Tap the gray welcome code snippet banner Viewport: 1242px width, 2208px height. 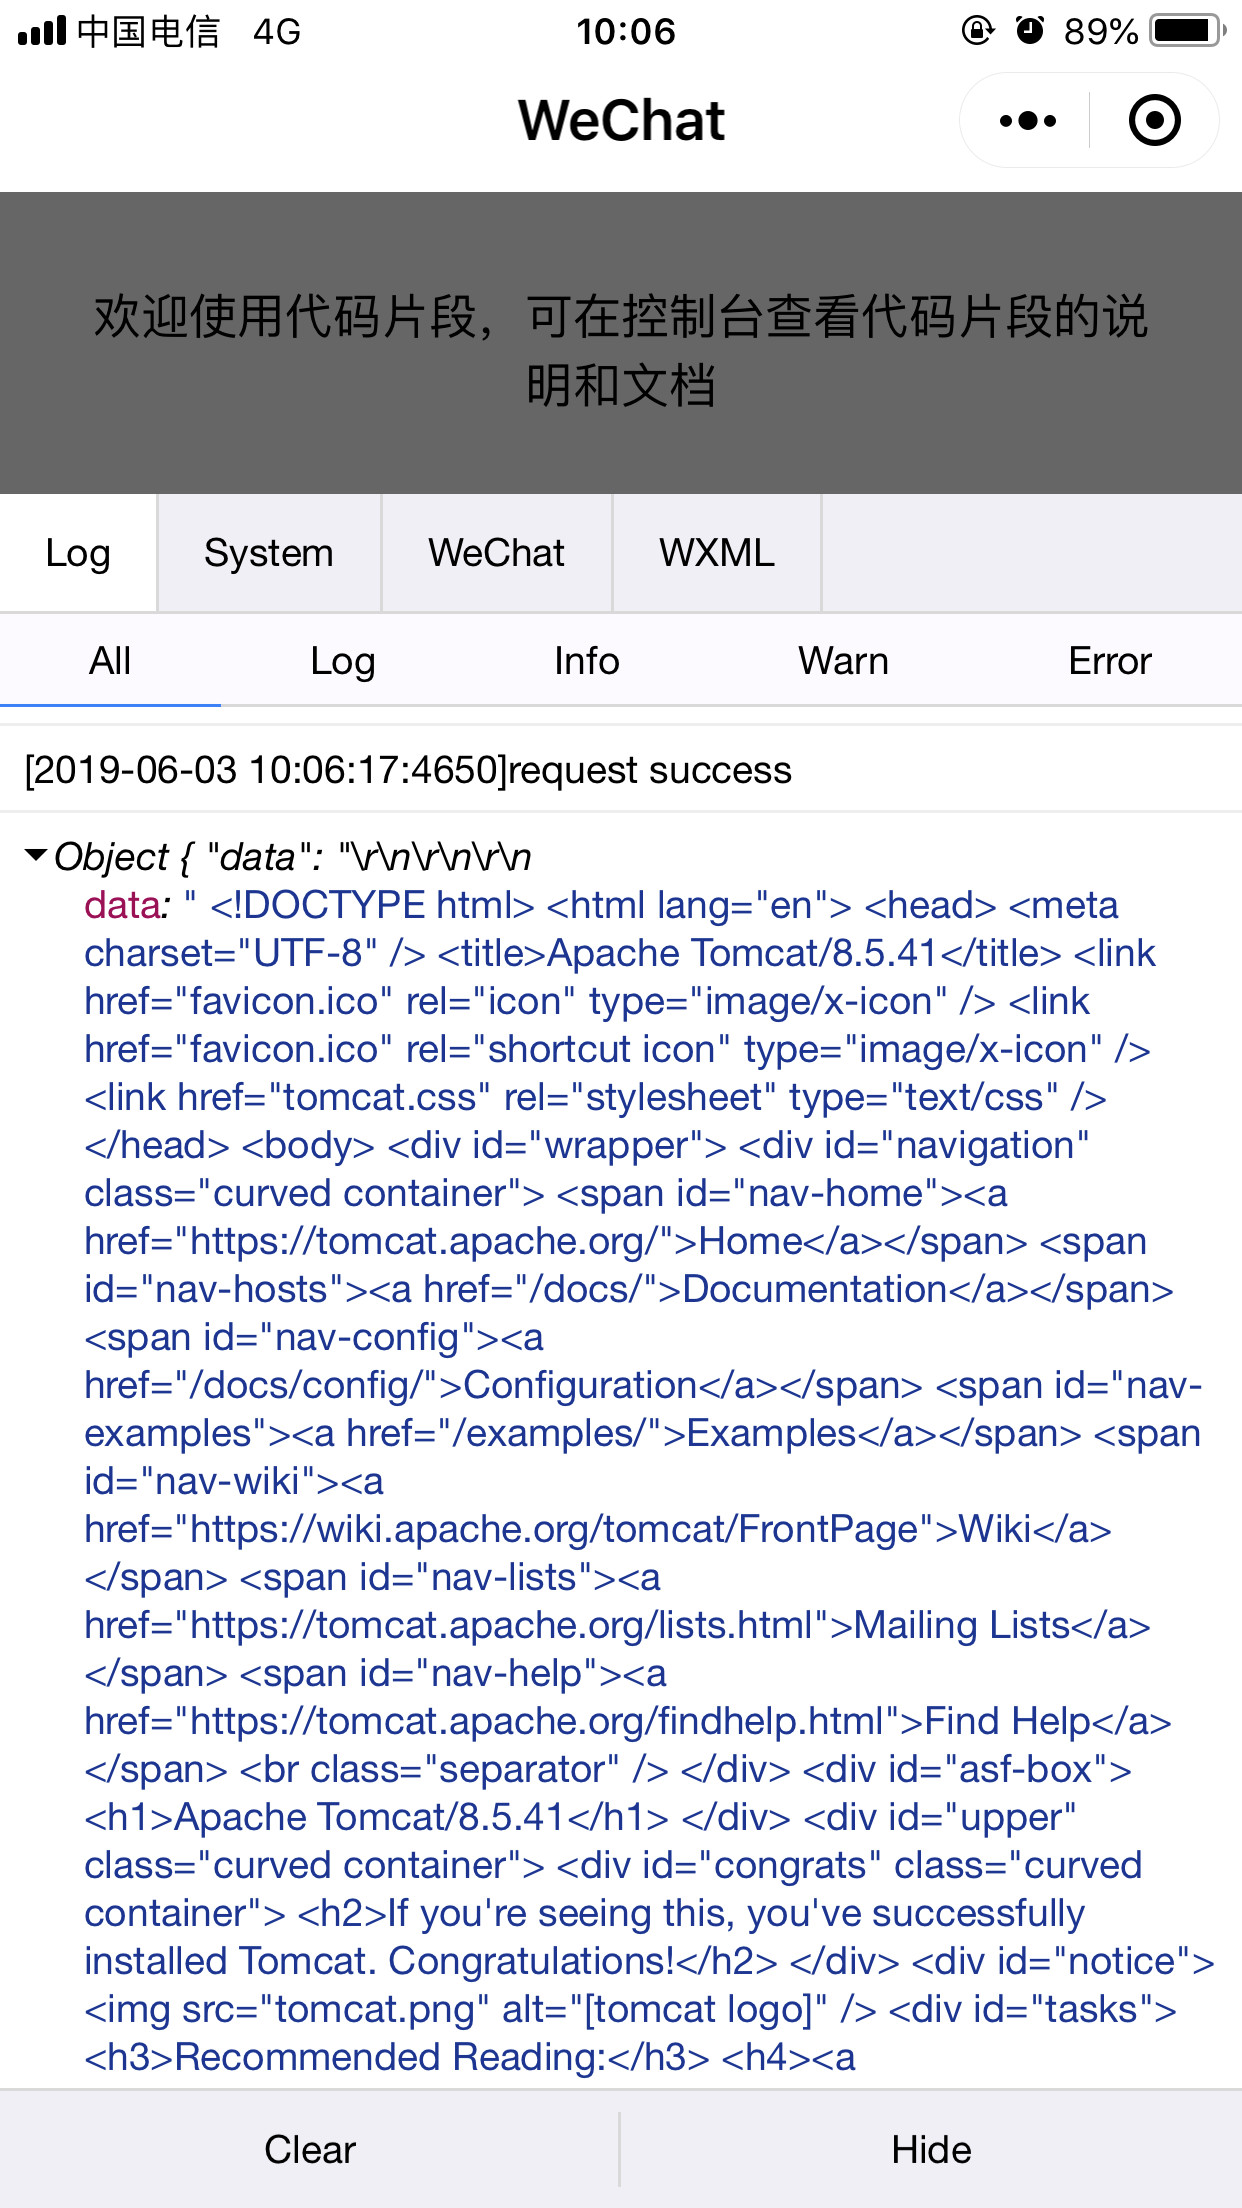point(621,343)
